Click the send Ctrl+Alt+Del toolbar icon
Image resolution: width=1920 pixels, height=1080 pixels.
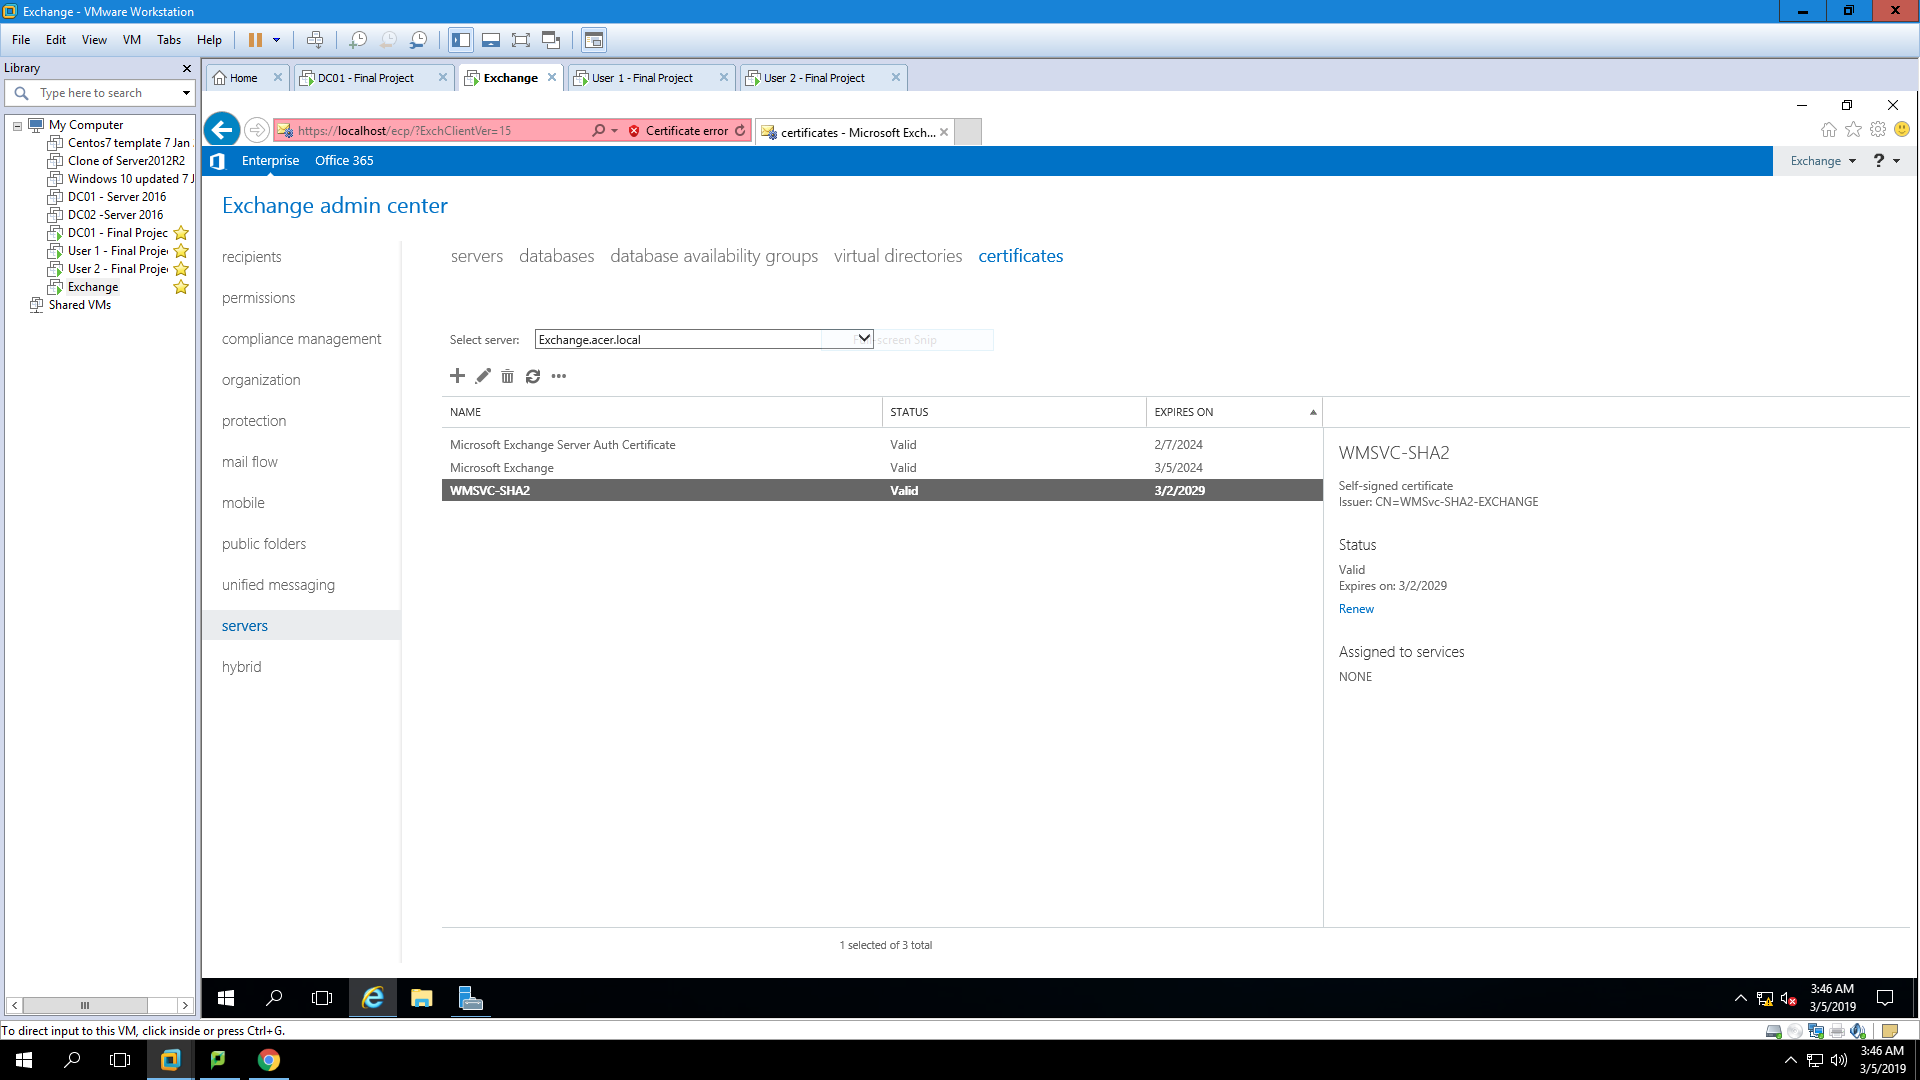tap(315, 40)
